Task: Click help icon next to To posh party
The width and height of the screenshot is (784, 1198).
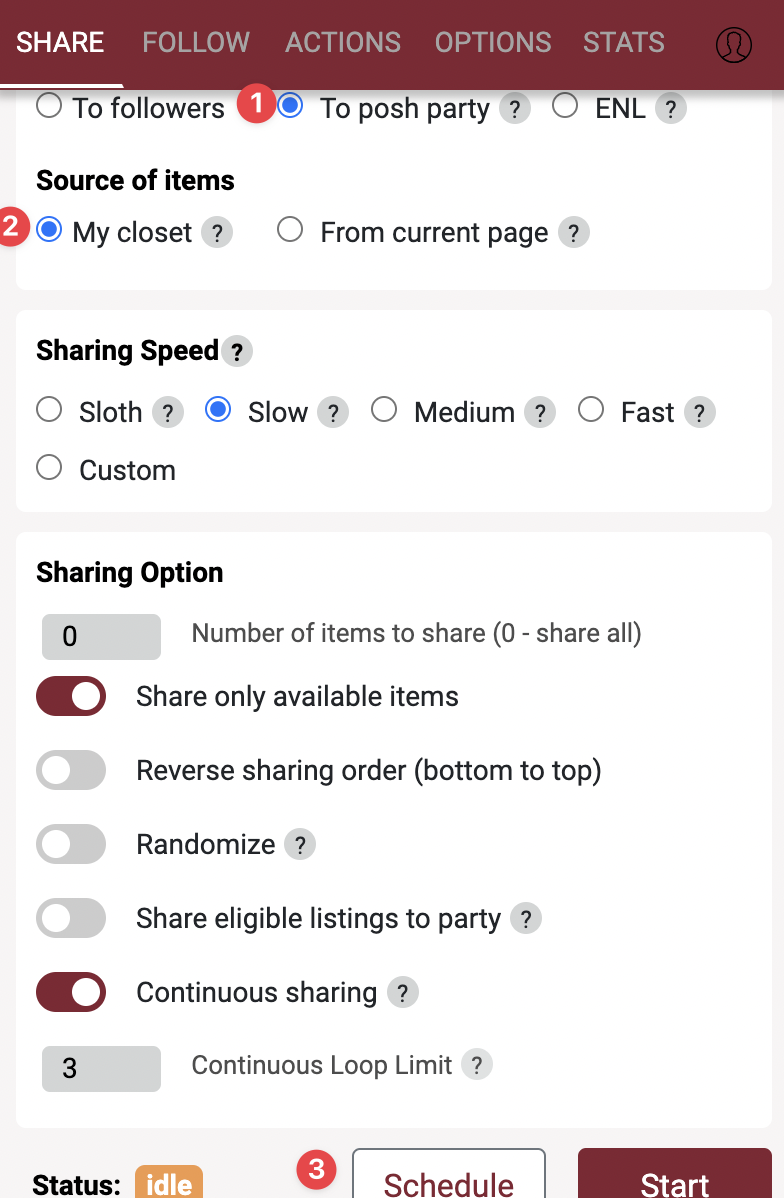Action: click(514, 109)
